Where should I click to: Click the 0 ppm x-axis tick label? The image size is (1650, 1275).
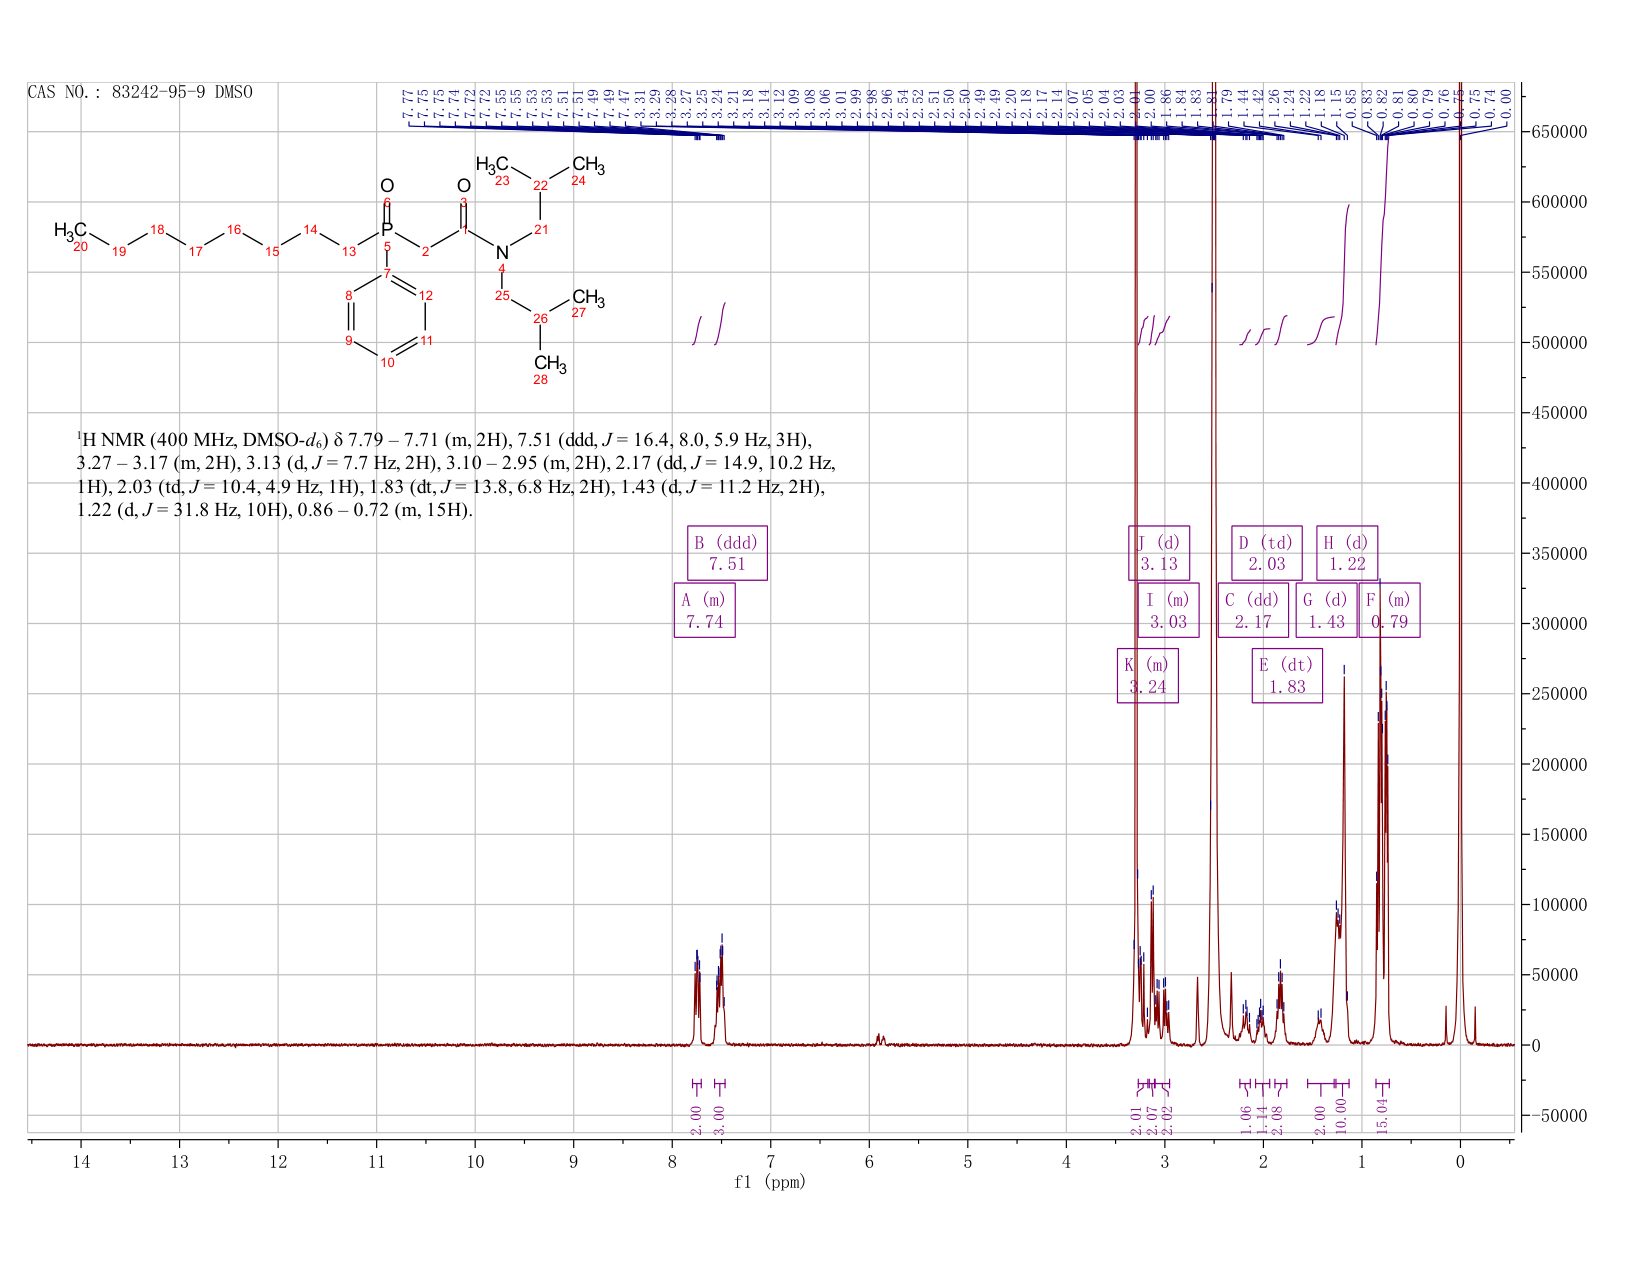[x=1460, y=1161]
